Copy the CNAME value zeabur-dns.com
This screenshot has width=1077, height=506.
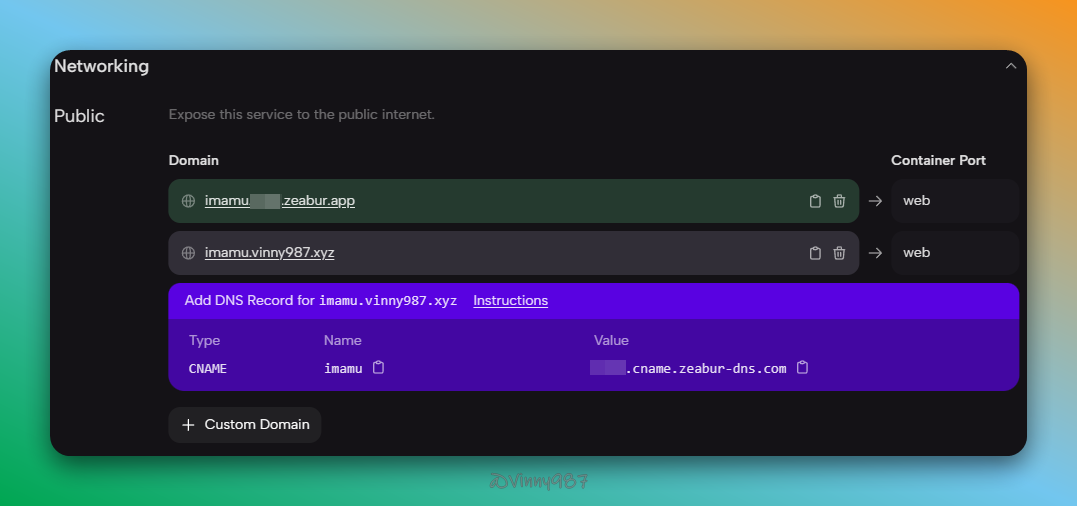coord(802,368)
